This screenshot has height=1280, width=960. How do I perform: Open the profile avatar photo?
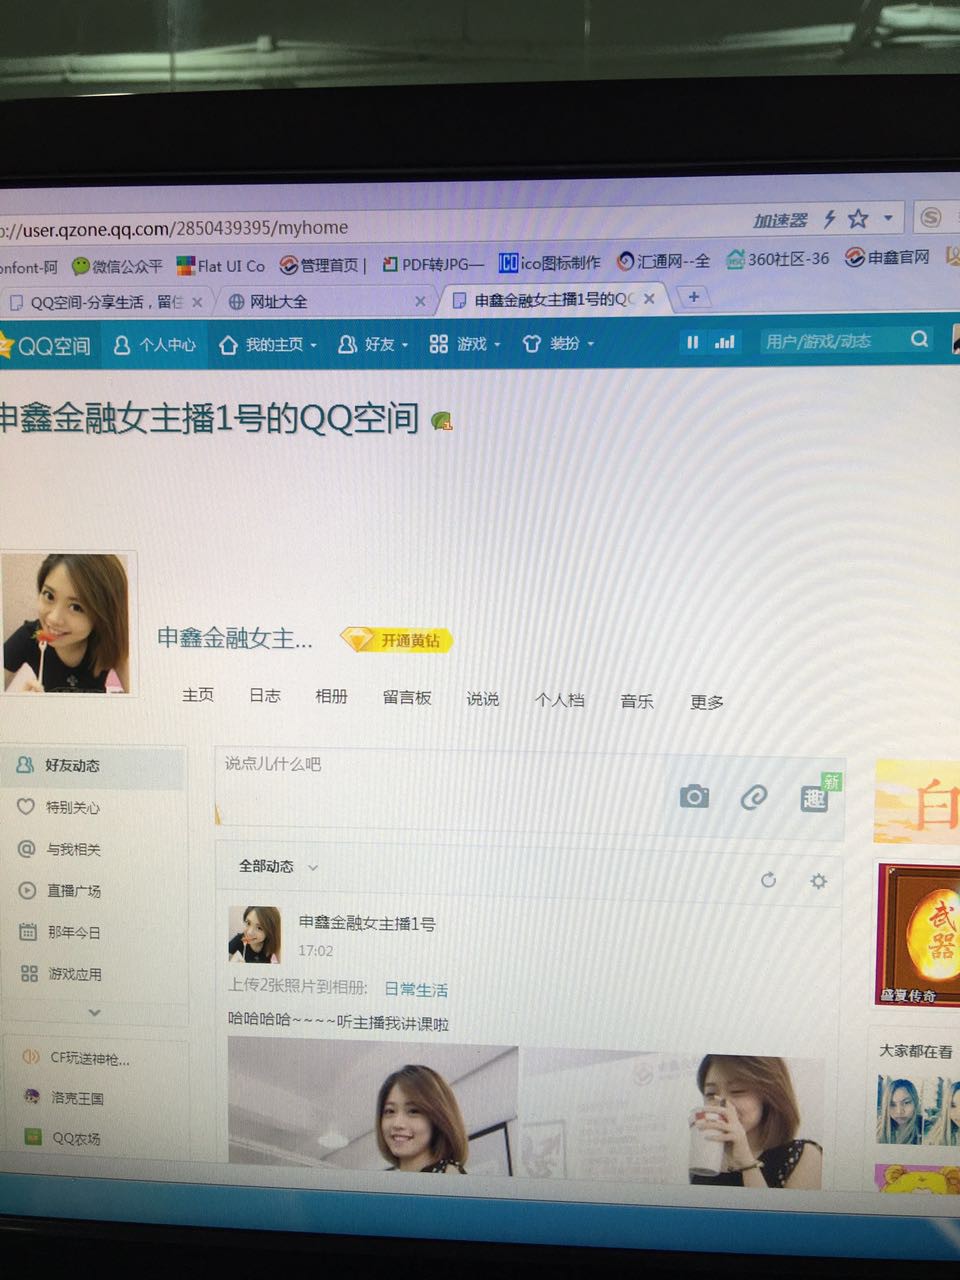pos(66,624)
